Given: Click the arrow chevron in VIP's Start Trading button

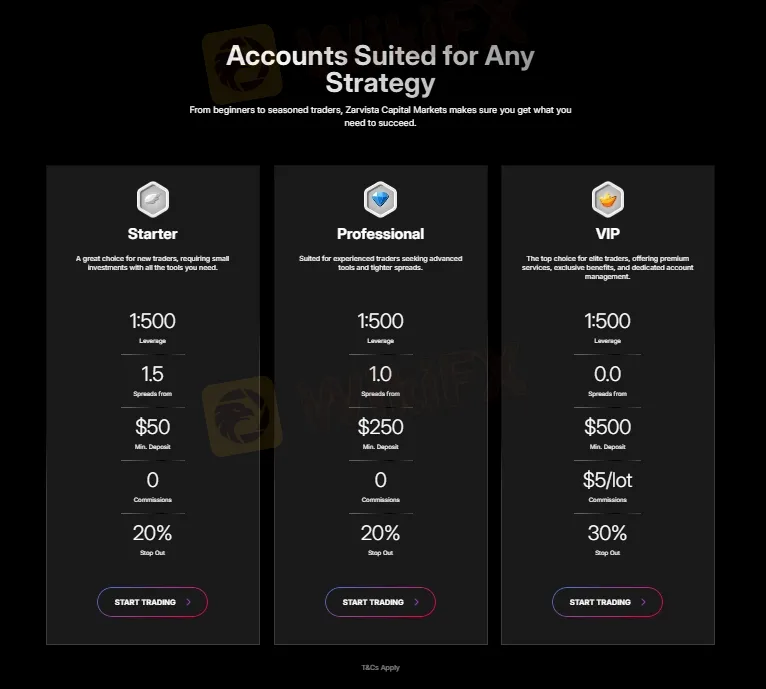Looking at the screenshot, I should coord(644,602).
